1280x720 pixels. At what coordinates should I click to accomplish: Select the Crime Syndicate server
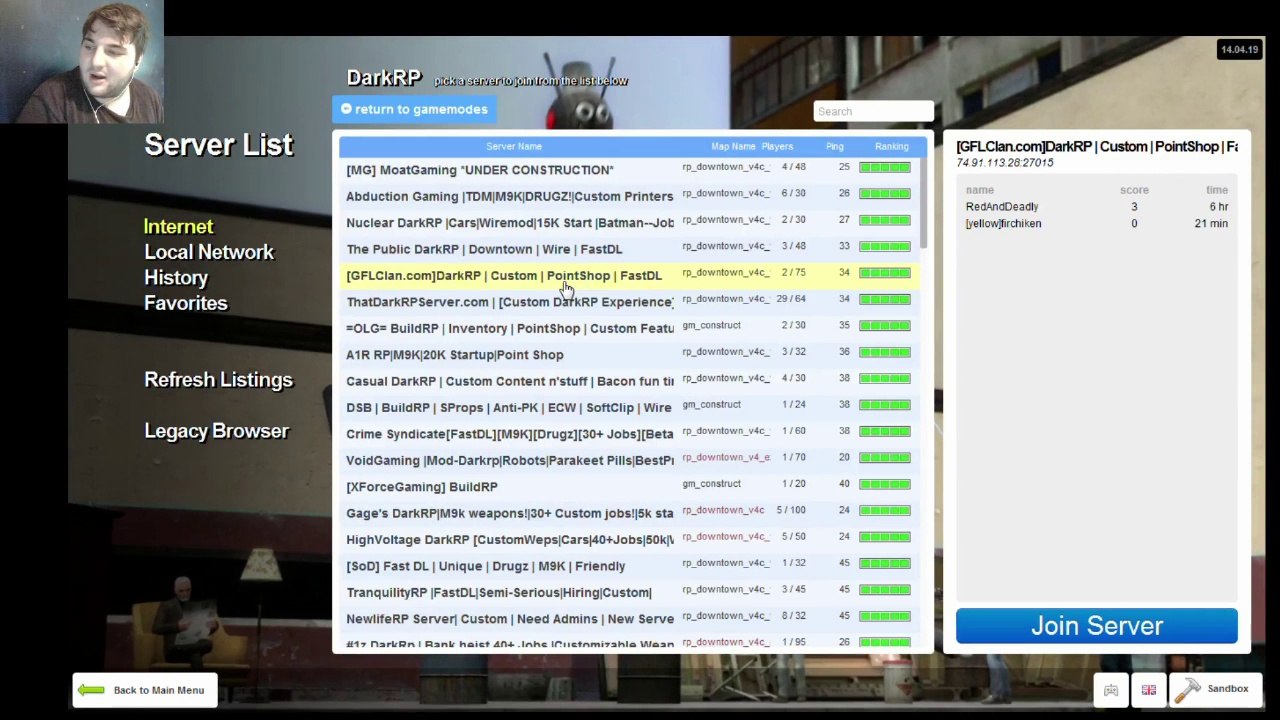pos(628,434)
